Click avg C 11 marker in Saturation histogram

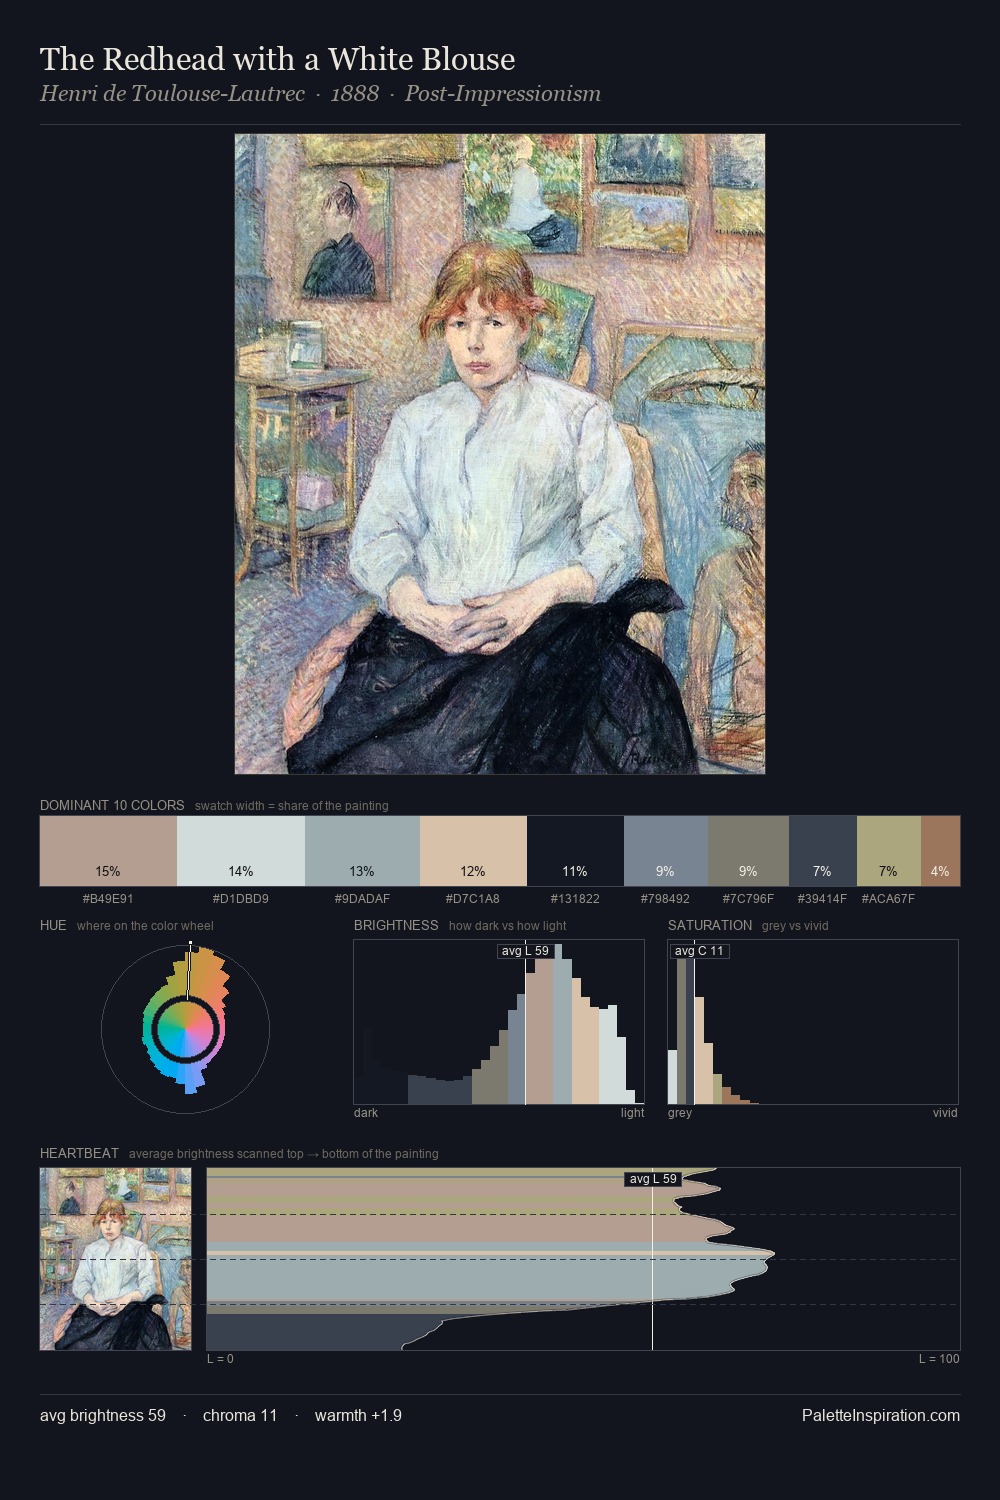pyautogui.click(x=699, y=950)
